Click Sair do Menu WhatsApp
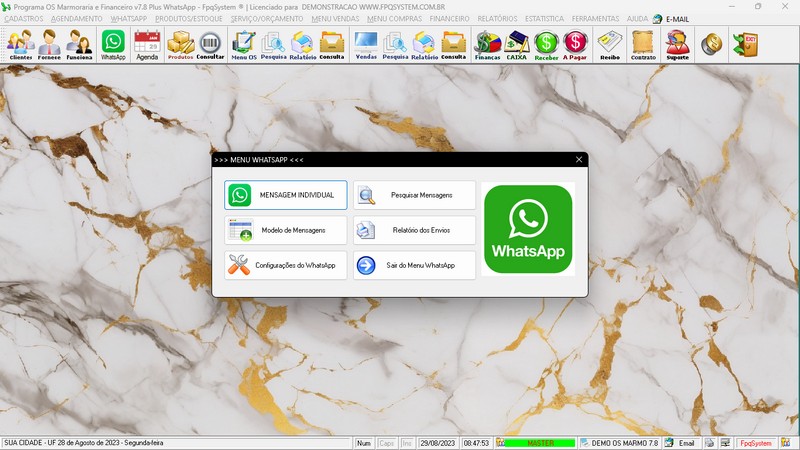 [414, 265]
